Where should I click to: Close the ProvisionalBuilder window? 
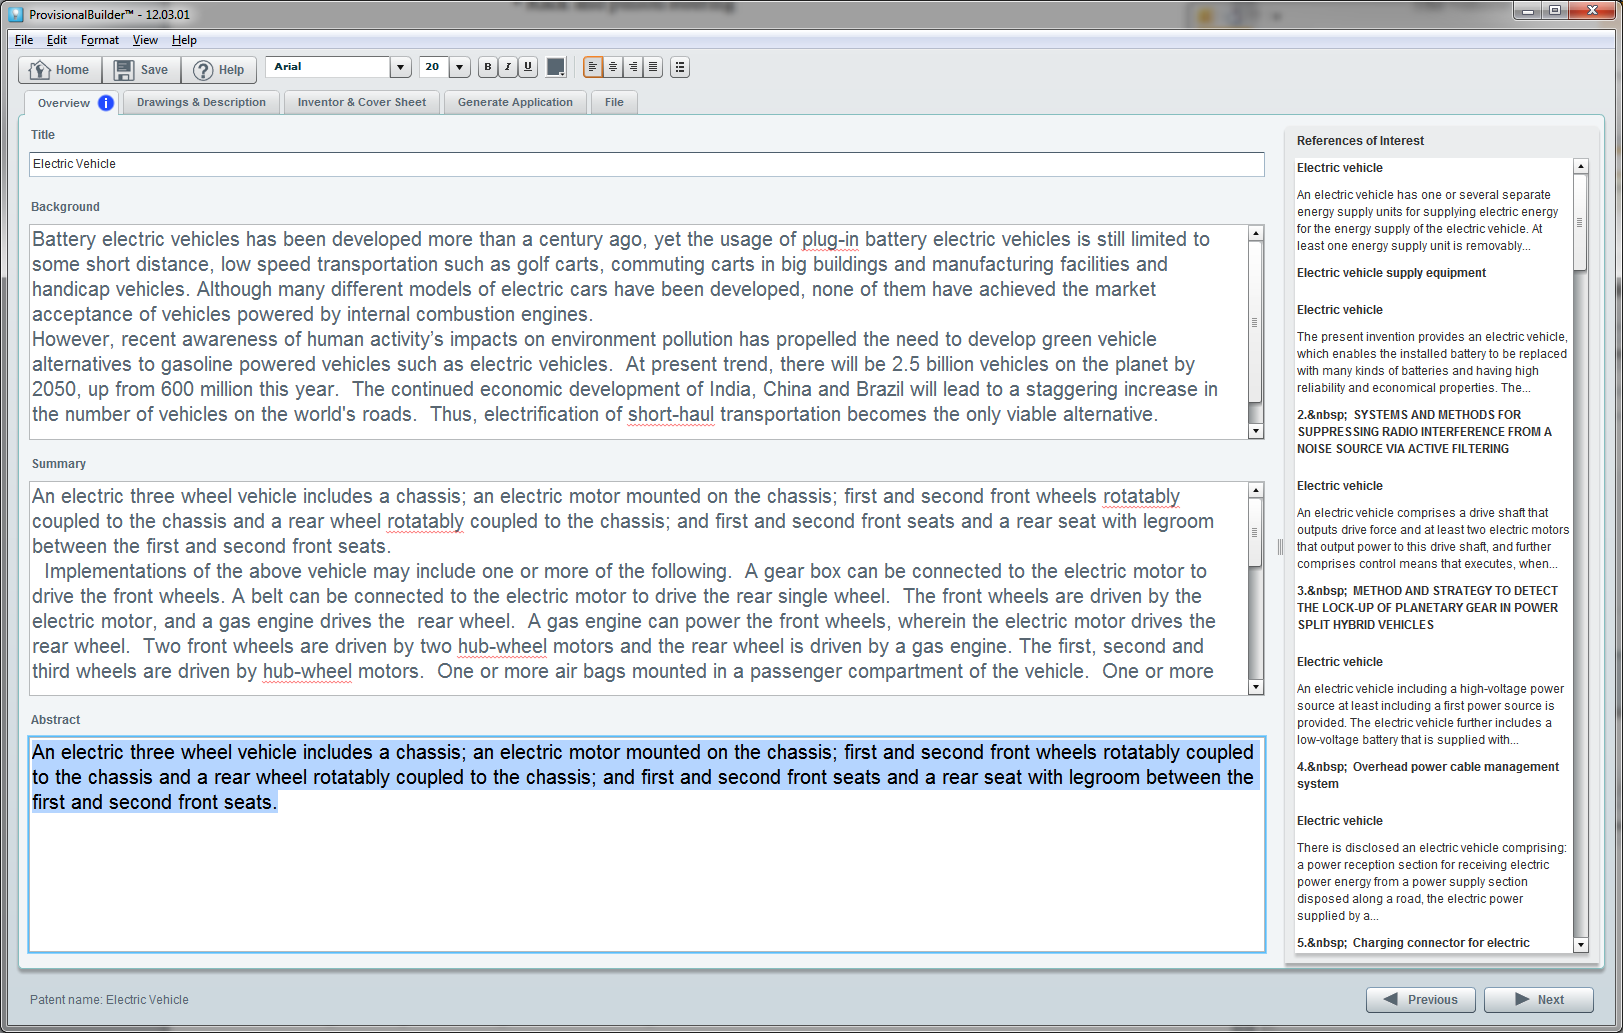pyautogui.click(x=1592, y=11)
